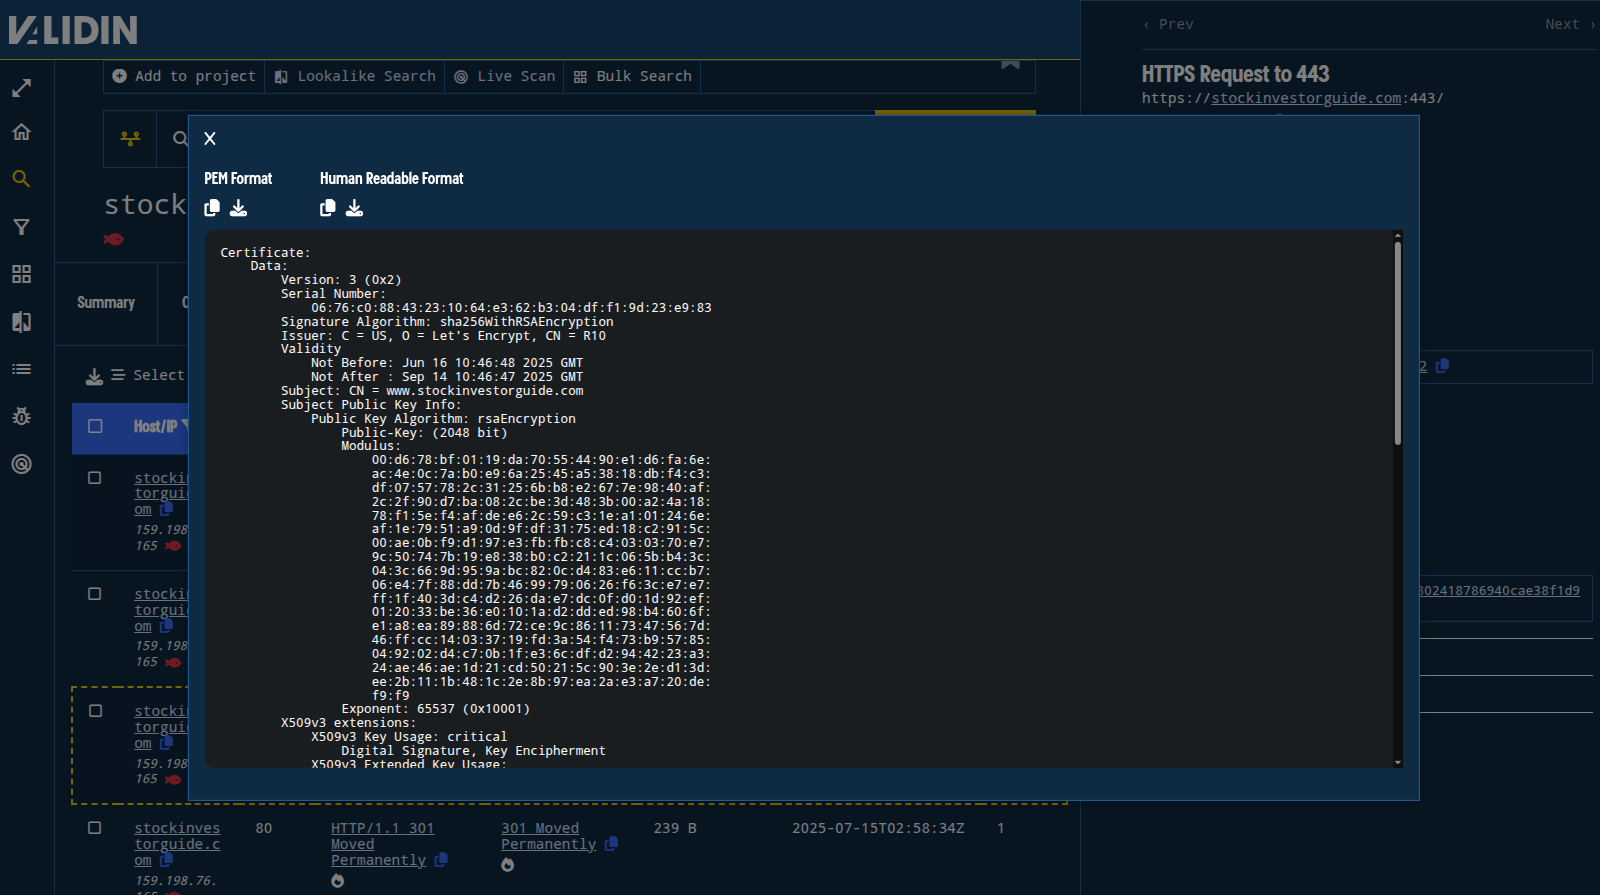1600x895 pixels.
Task: Check the second stockinvestorguide row checkbox
Action: (x=95, y=594)
